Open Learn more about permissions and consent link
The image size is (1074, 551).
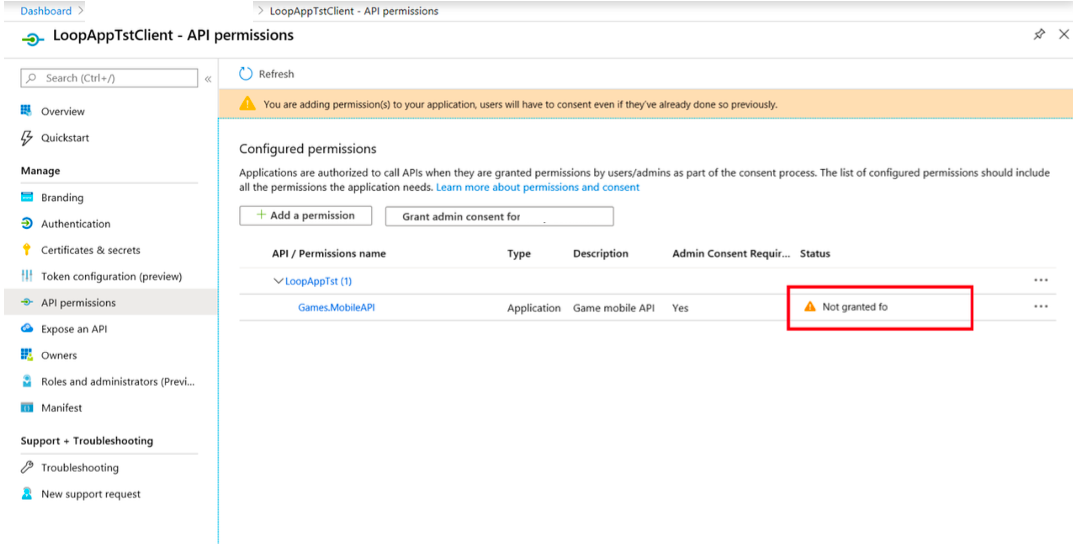[538, 187]
